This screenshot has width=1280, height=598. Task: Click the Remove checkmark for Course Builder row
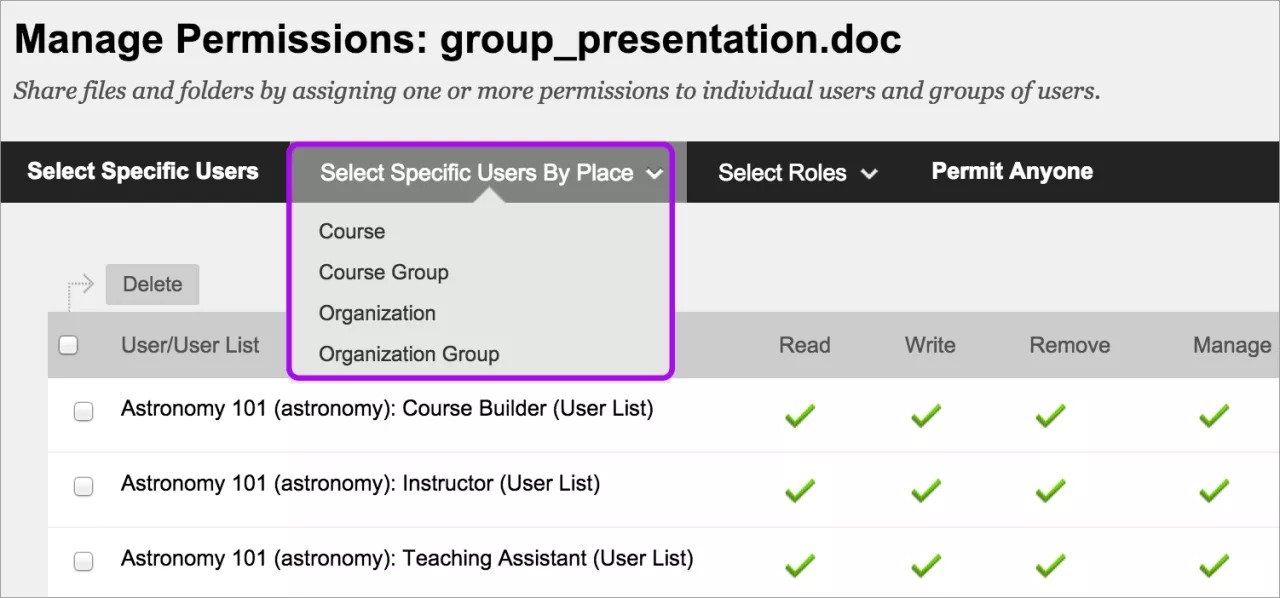(1049, 415)
